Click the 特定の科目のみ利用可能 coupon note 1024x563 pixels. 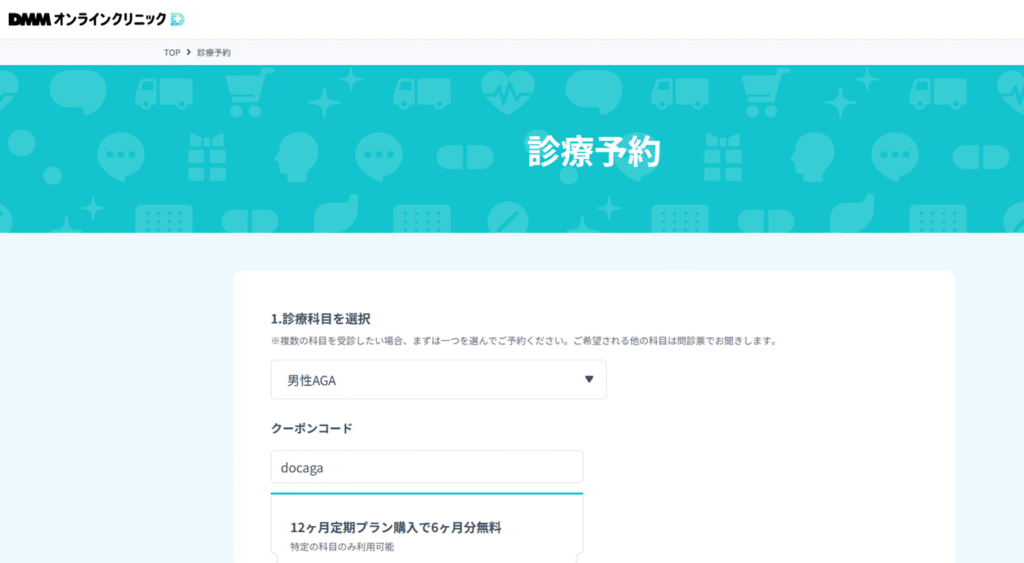(x=342, y=547)
